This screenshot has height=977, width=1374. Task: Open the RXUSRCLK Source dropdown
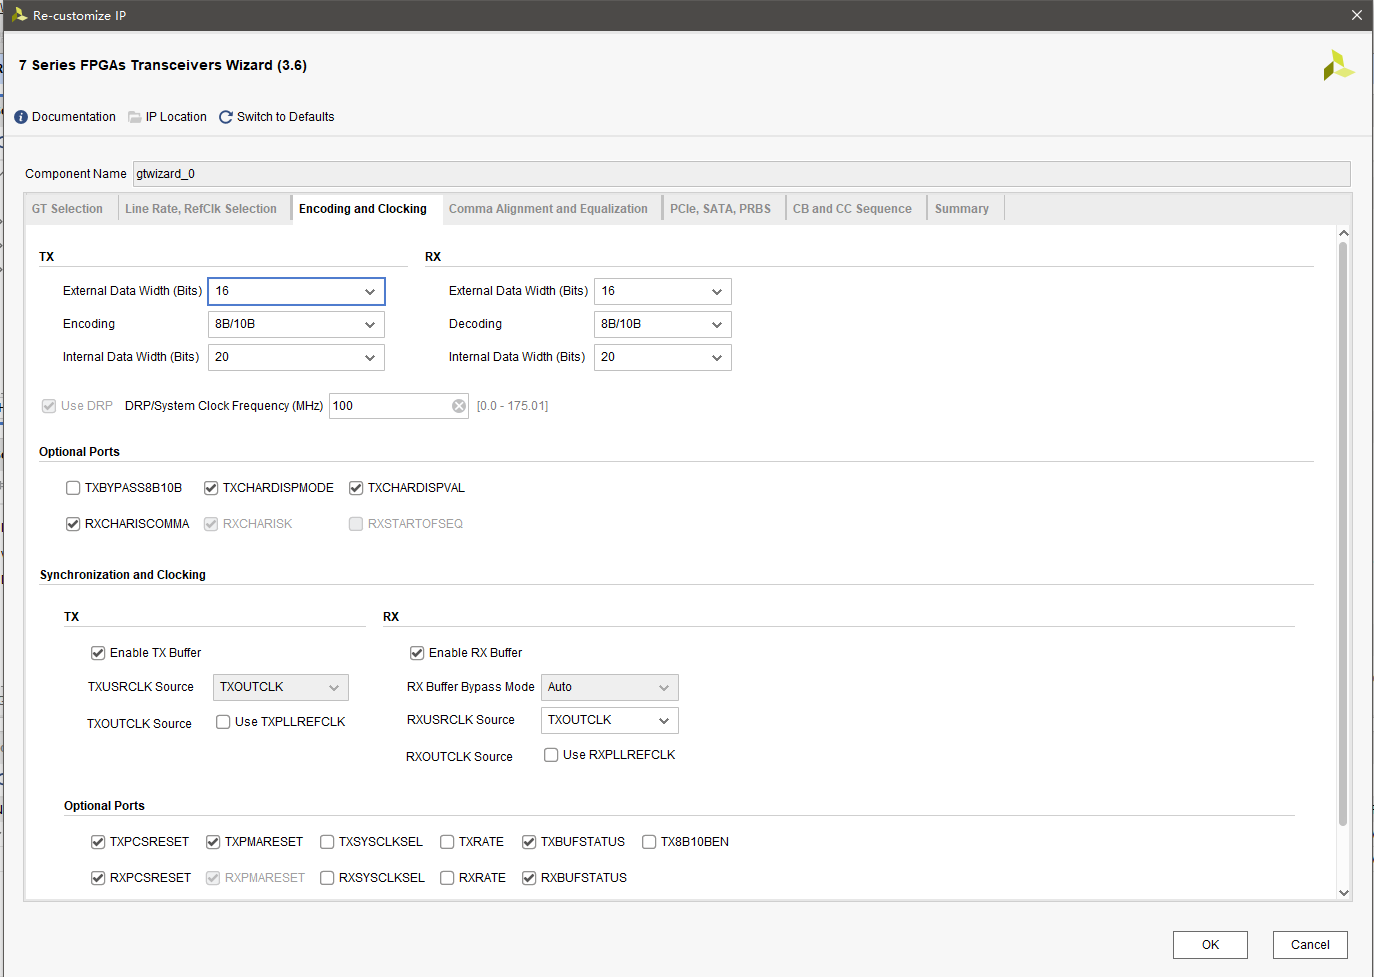[x=610, y=720]
